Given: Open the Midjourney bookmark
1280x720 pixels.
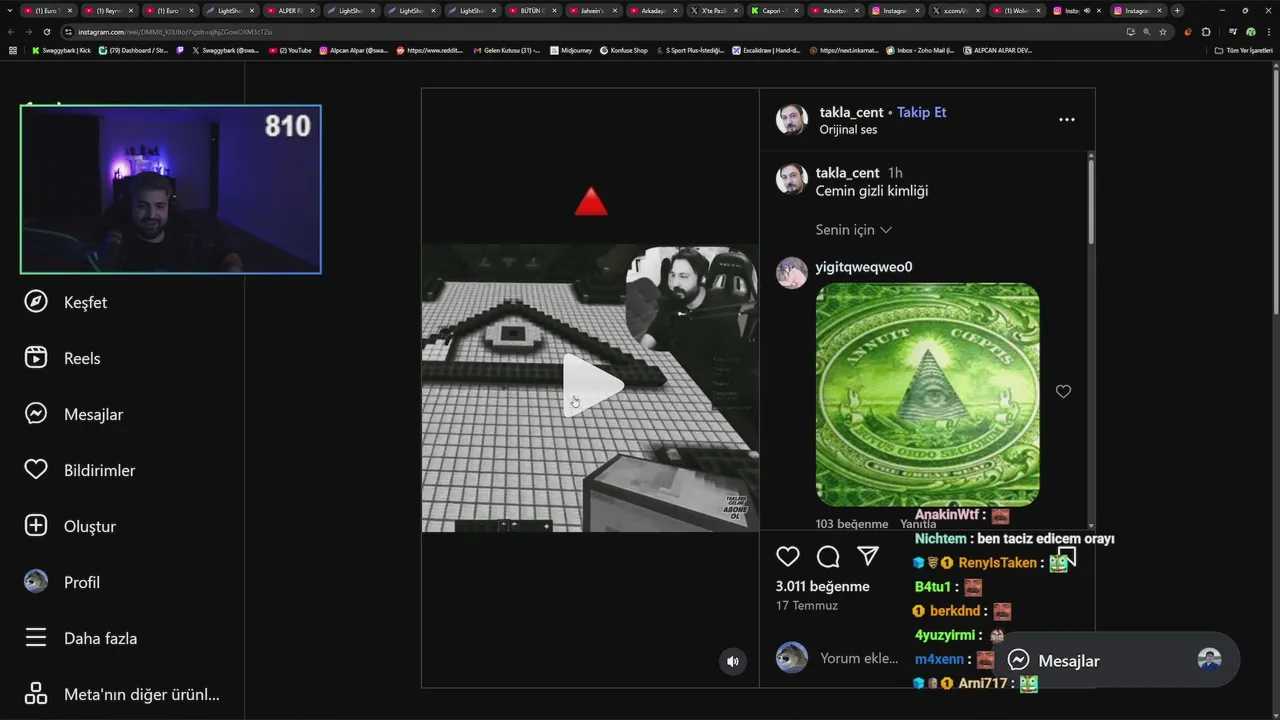Looking at the screenshot, I should (571, 50).
